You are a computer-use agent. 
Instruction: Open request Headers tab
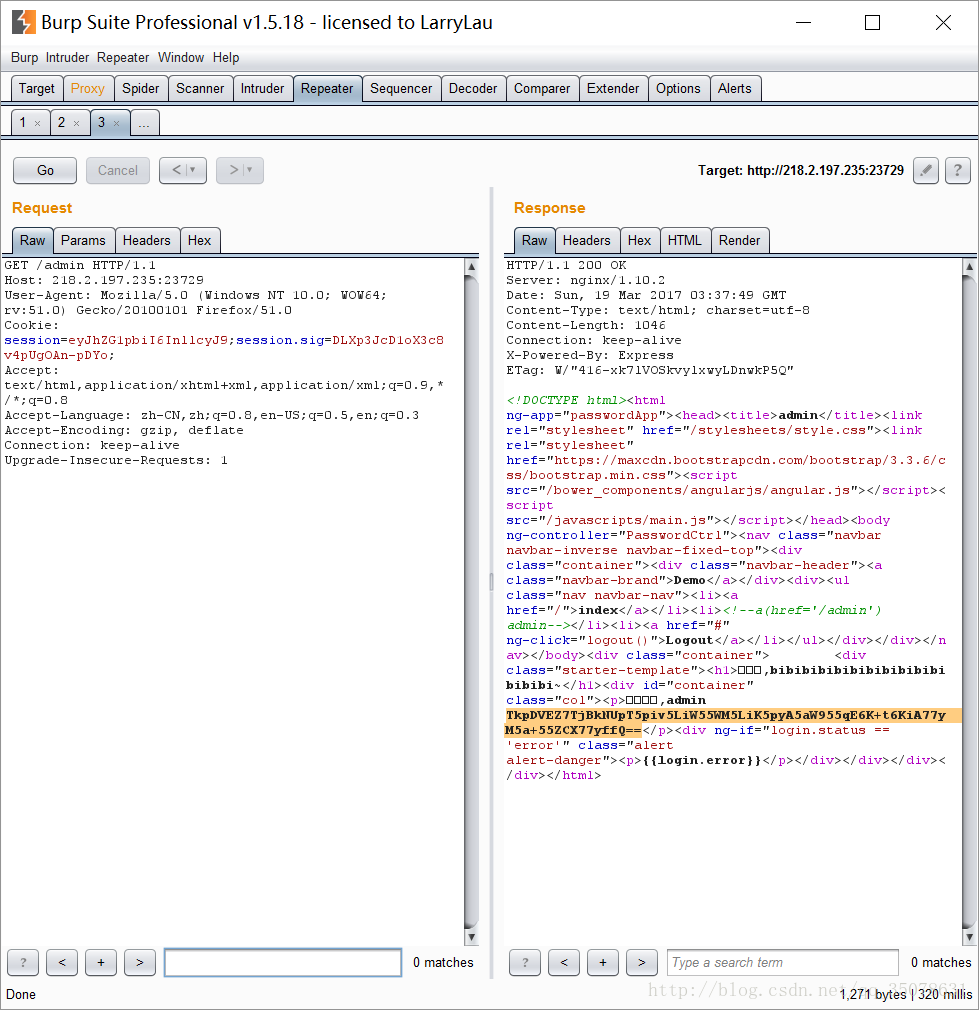pyautogui.click(x=147, y=240)
